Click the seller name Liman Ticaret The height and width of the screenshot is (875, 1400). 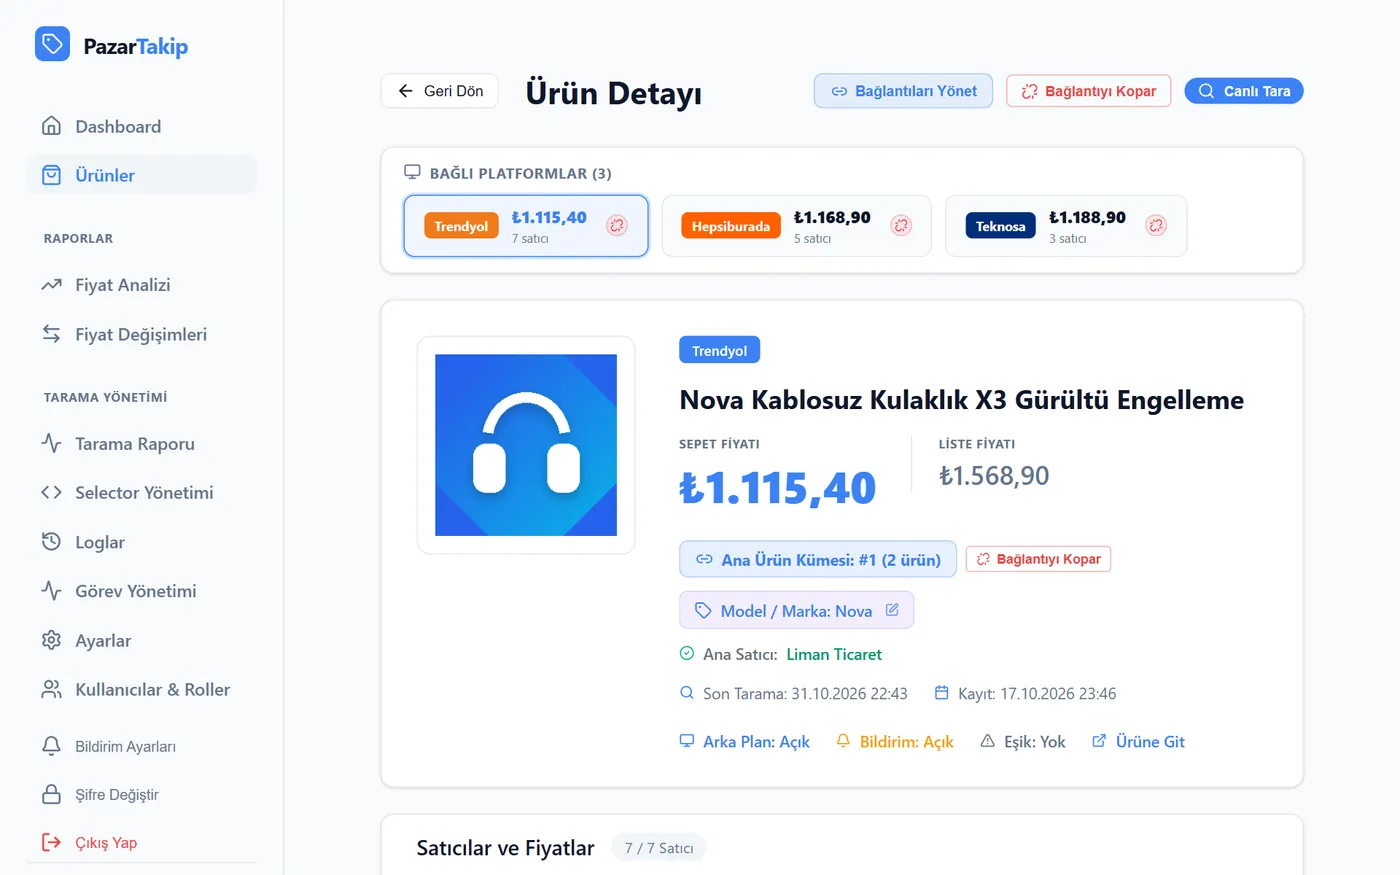[x=834, y=654]
